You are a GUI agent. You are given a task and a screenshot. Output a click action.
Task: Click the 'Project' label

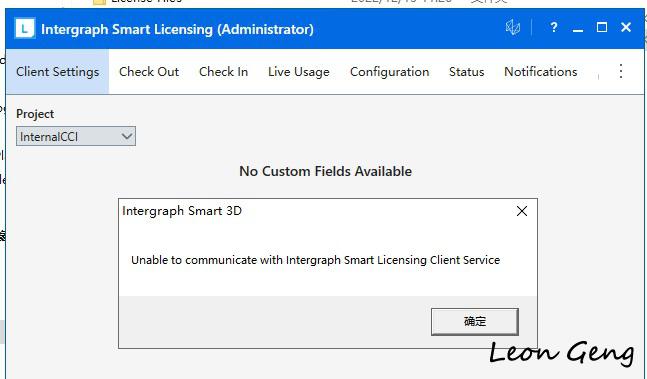35,114
